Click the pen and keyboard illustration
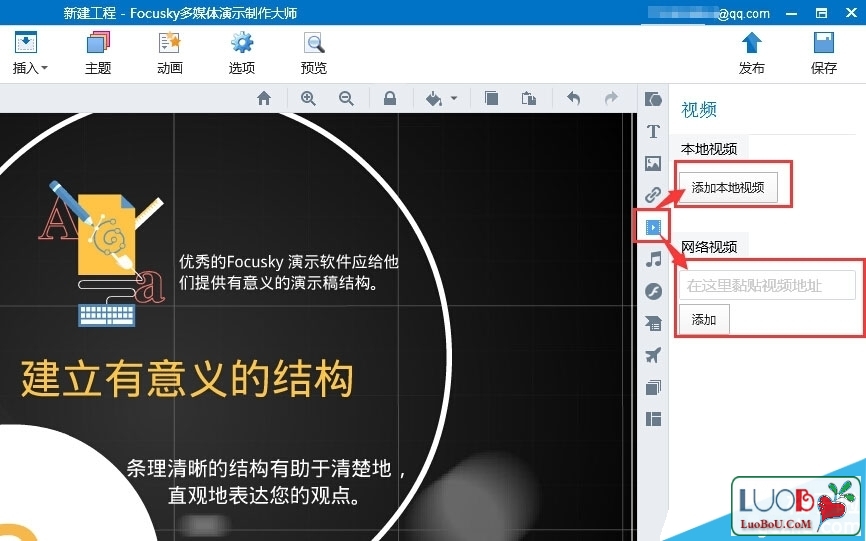 click(102, 253)
